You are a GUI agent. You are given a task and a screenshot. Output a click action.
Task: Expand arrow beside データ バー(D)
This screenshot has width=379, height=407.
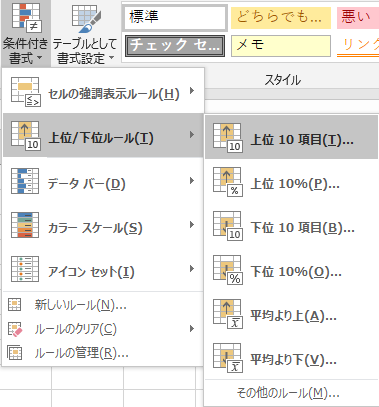pos(192,181)
